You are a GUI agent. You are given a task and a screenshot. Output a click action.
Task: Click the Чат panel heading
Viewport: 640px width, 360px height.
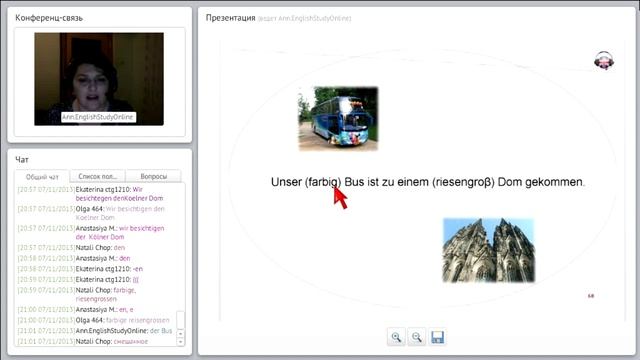tap(22, 160)
